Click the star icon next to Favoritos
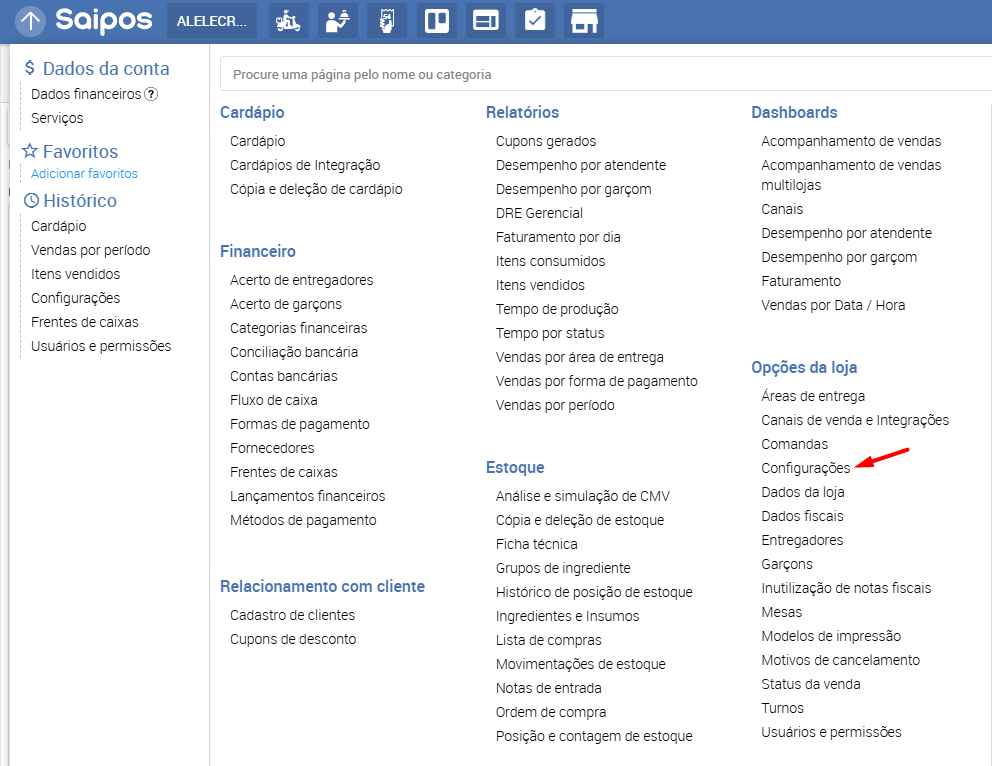 click(x=30, y=152)
